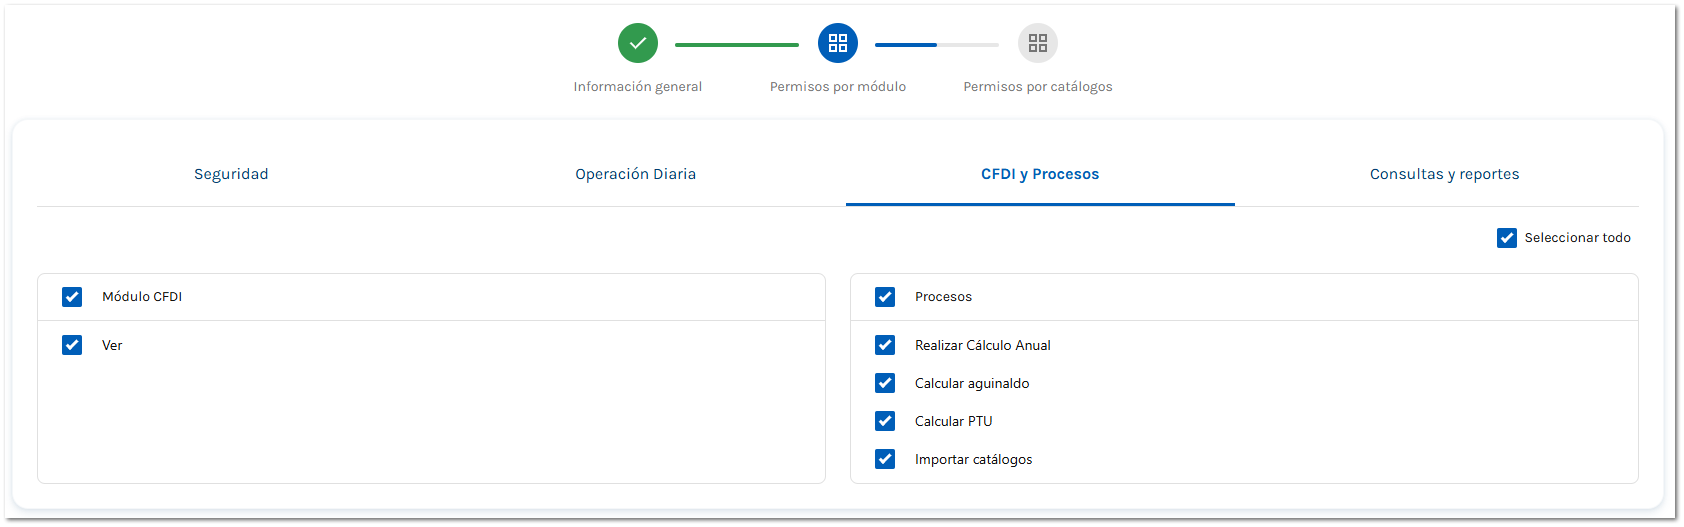Open the Seguridad tab
Screen dimensions: 1684x527
tap(231, 174)
